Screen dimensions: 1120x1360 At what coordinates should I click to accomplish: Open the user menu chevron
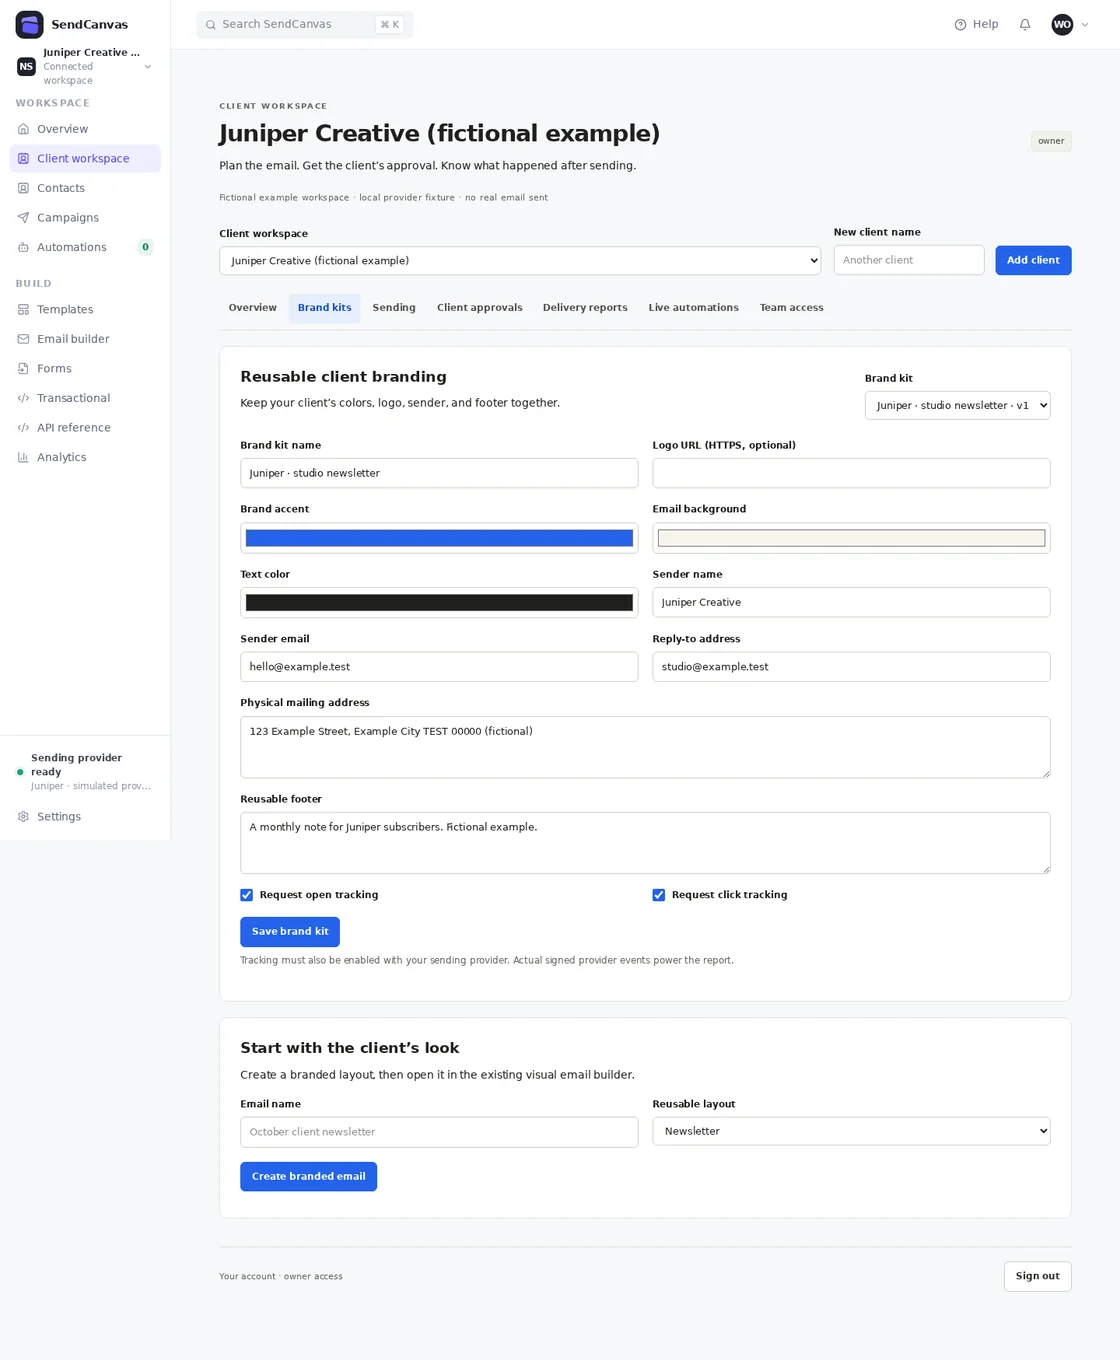1085,25
